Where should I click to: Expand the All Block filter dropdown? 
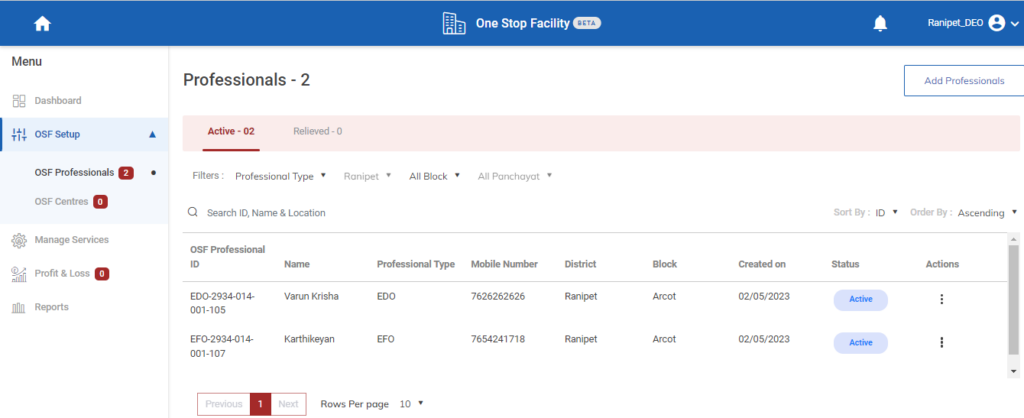434,176
